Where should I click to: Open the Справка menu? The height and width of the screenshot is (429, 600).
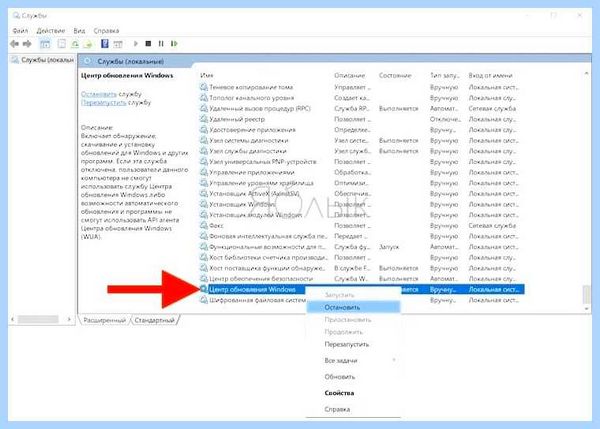click(106, 31)
